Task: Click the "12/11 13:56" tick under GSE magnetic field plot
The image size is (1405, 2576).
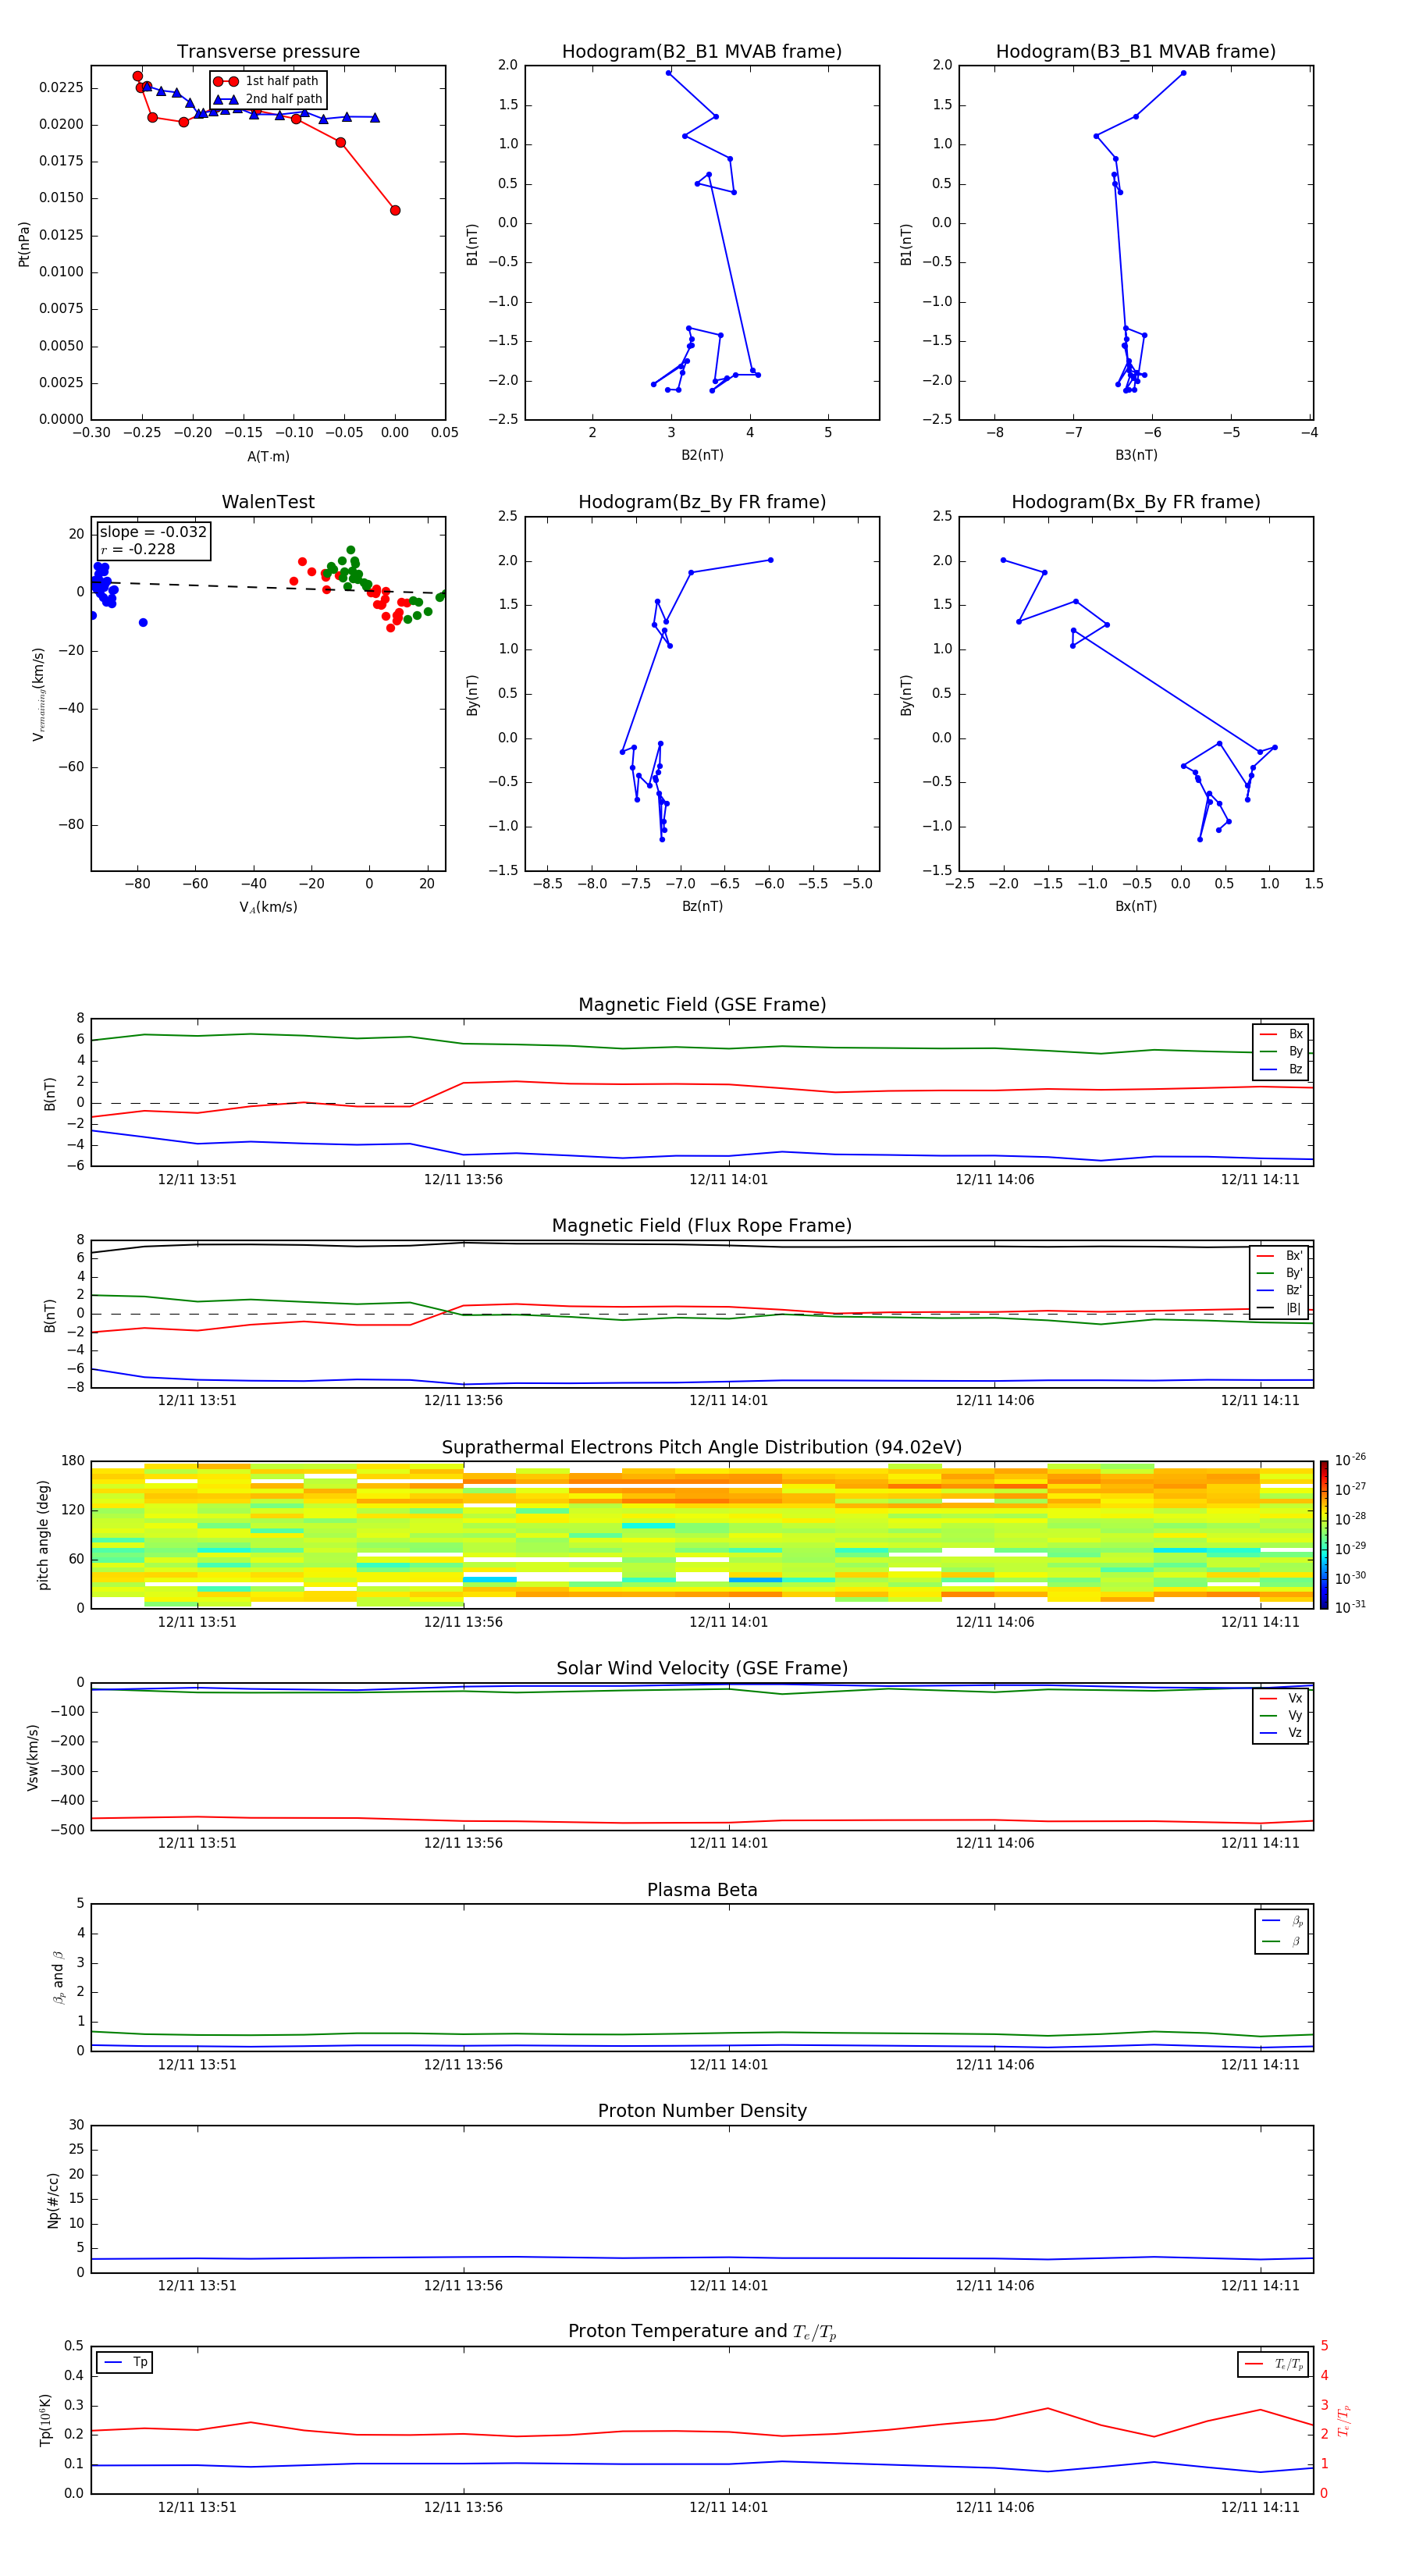Action: (463, 1180)
